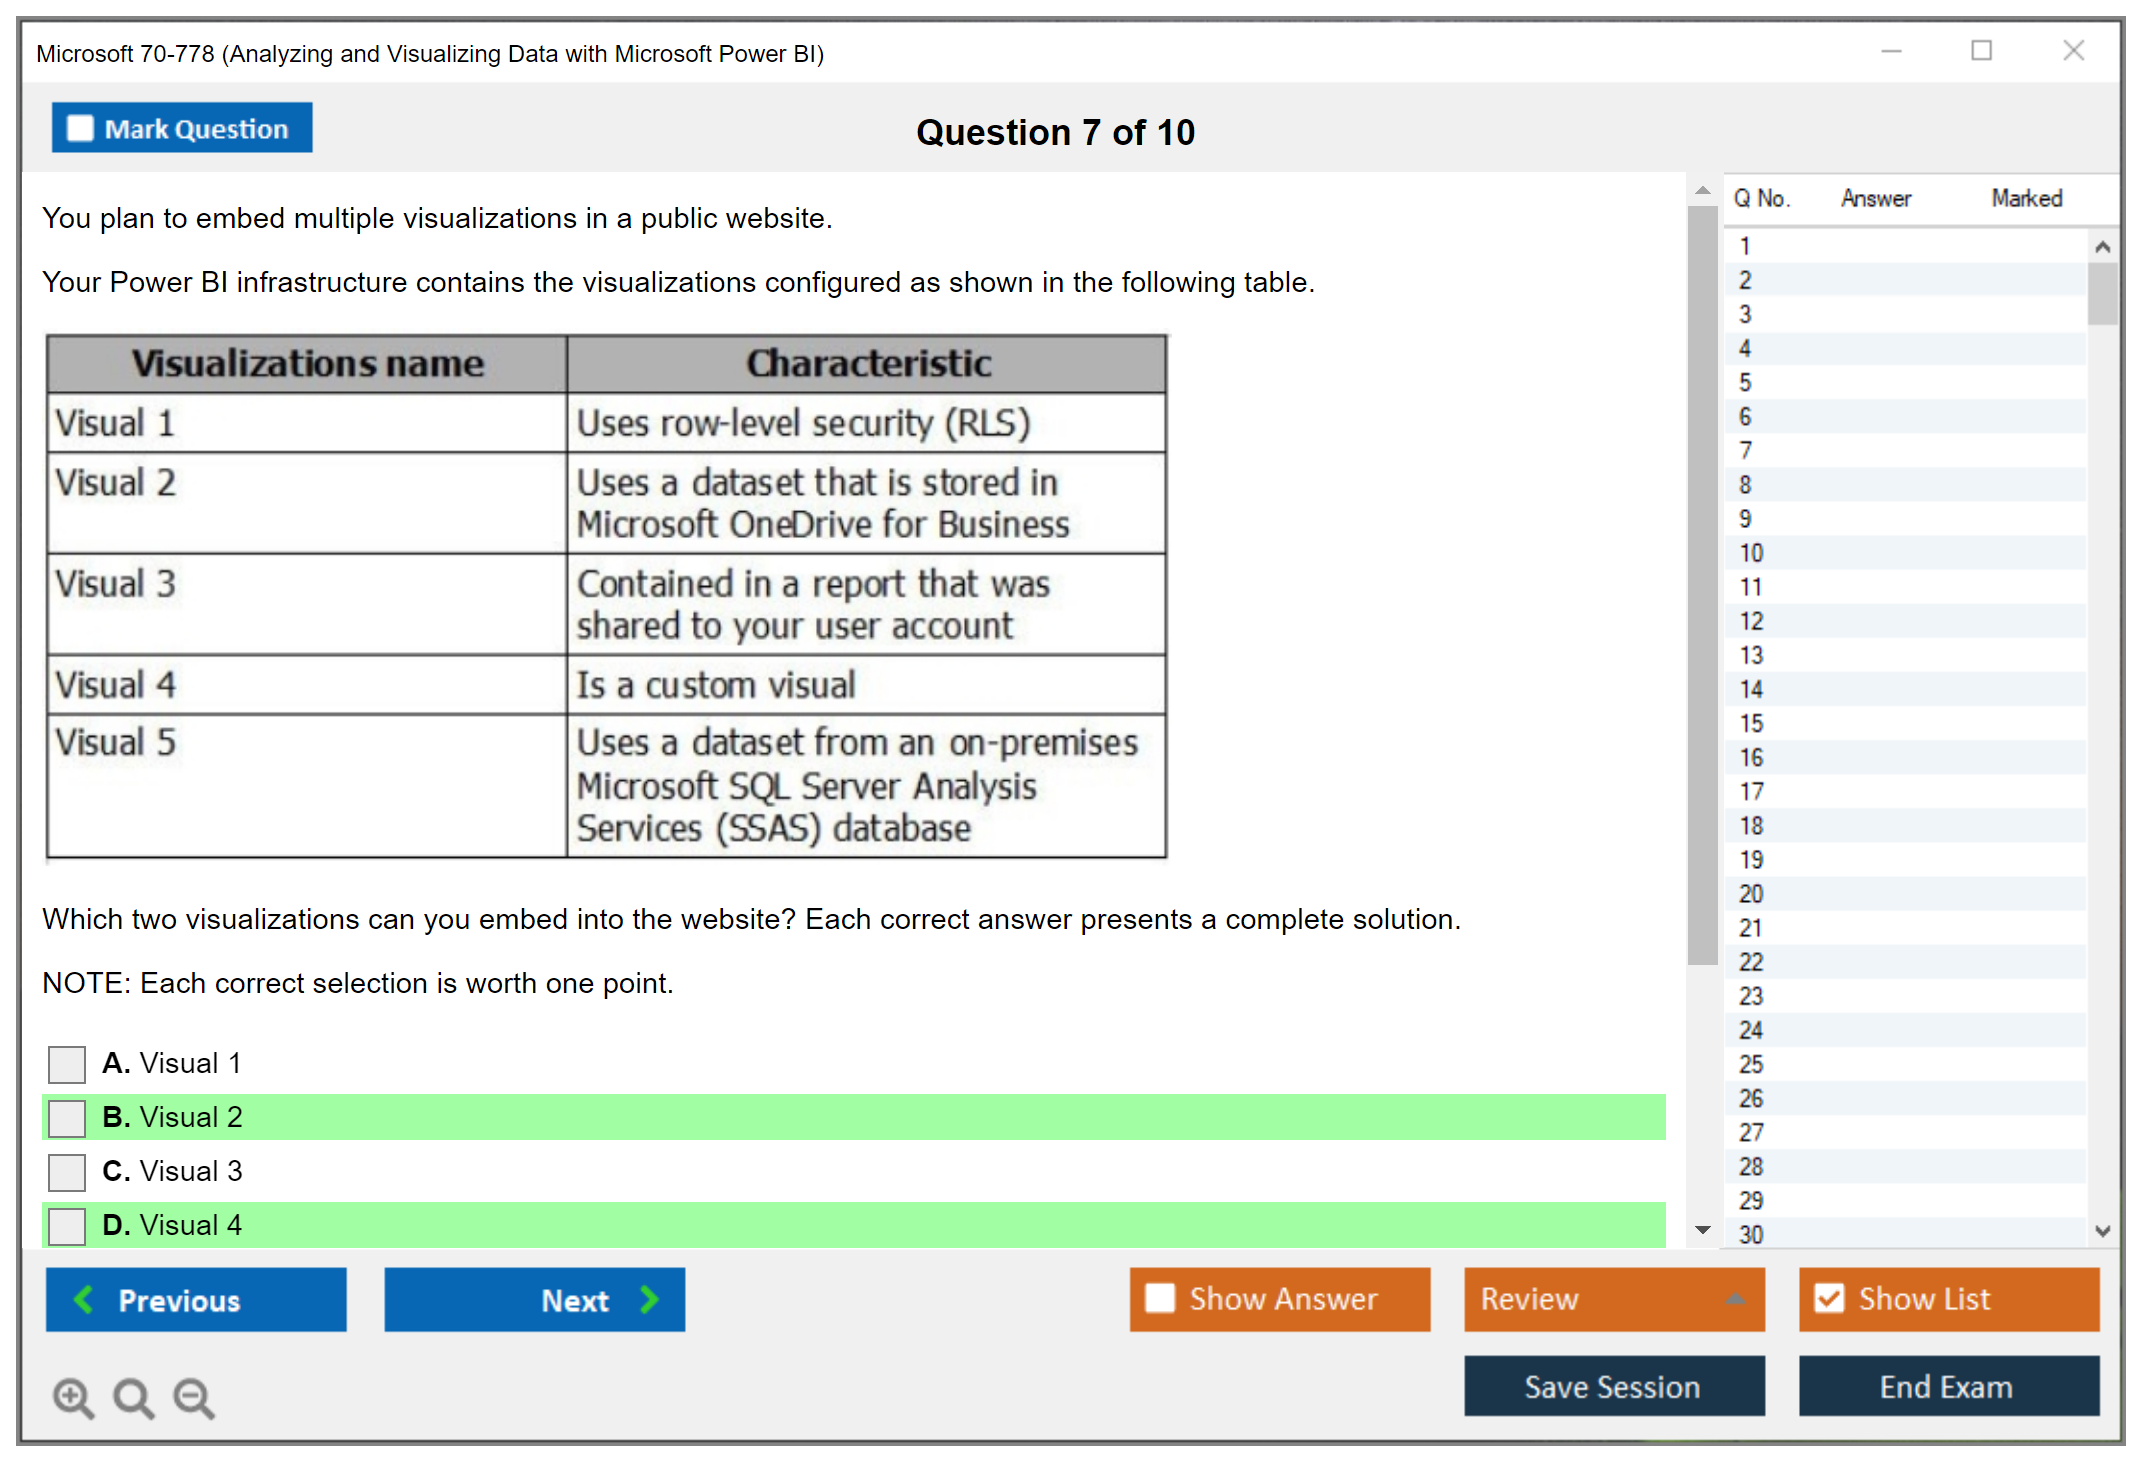
Task: Select question 25 in the list
Action: 1751,1064
